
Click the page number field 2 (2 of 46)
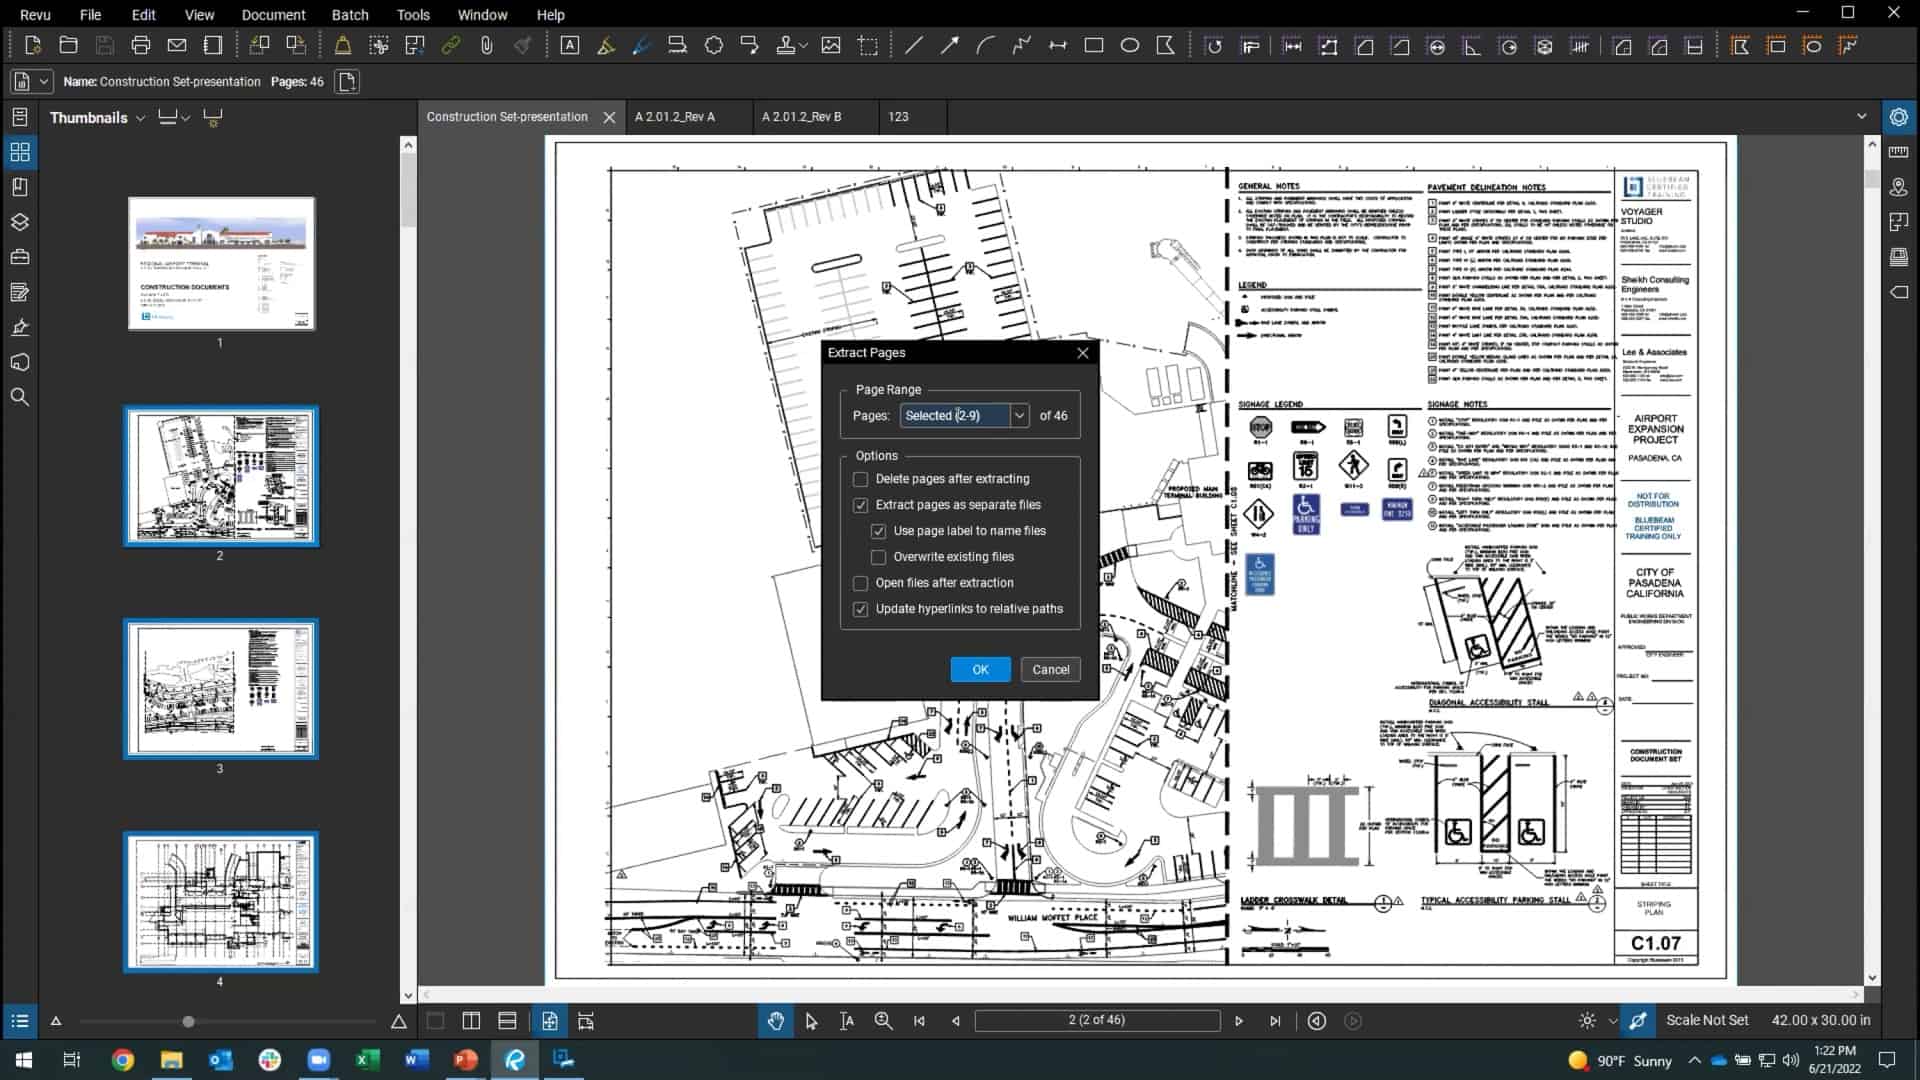tap(1097, 1021)
